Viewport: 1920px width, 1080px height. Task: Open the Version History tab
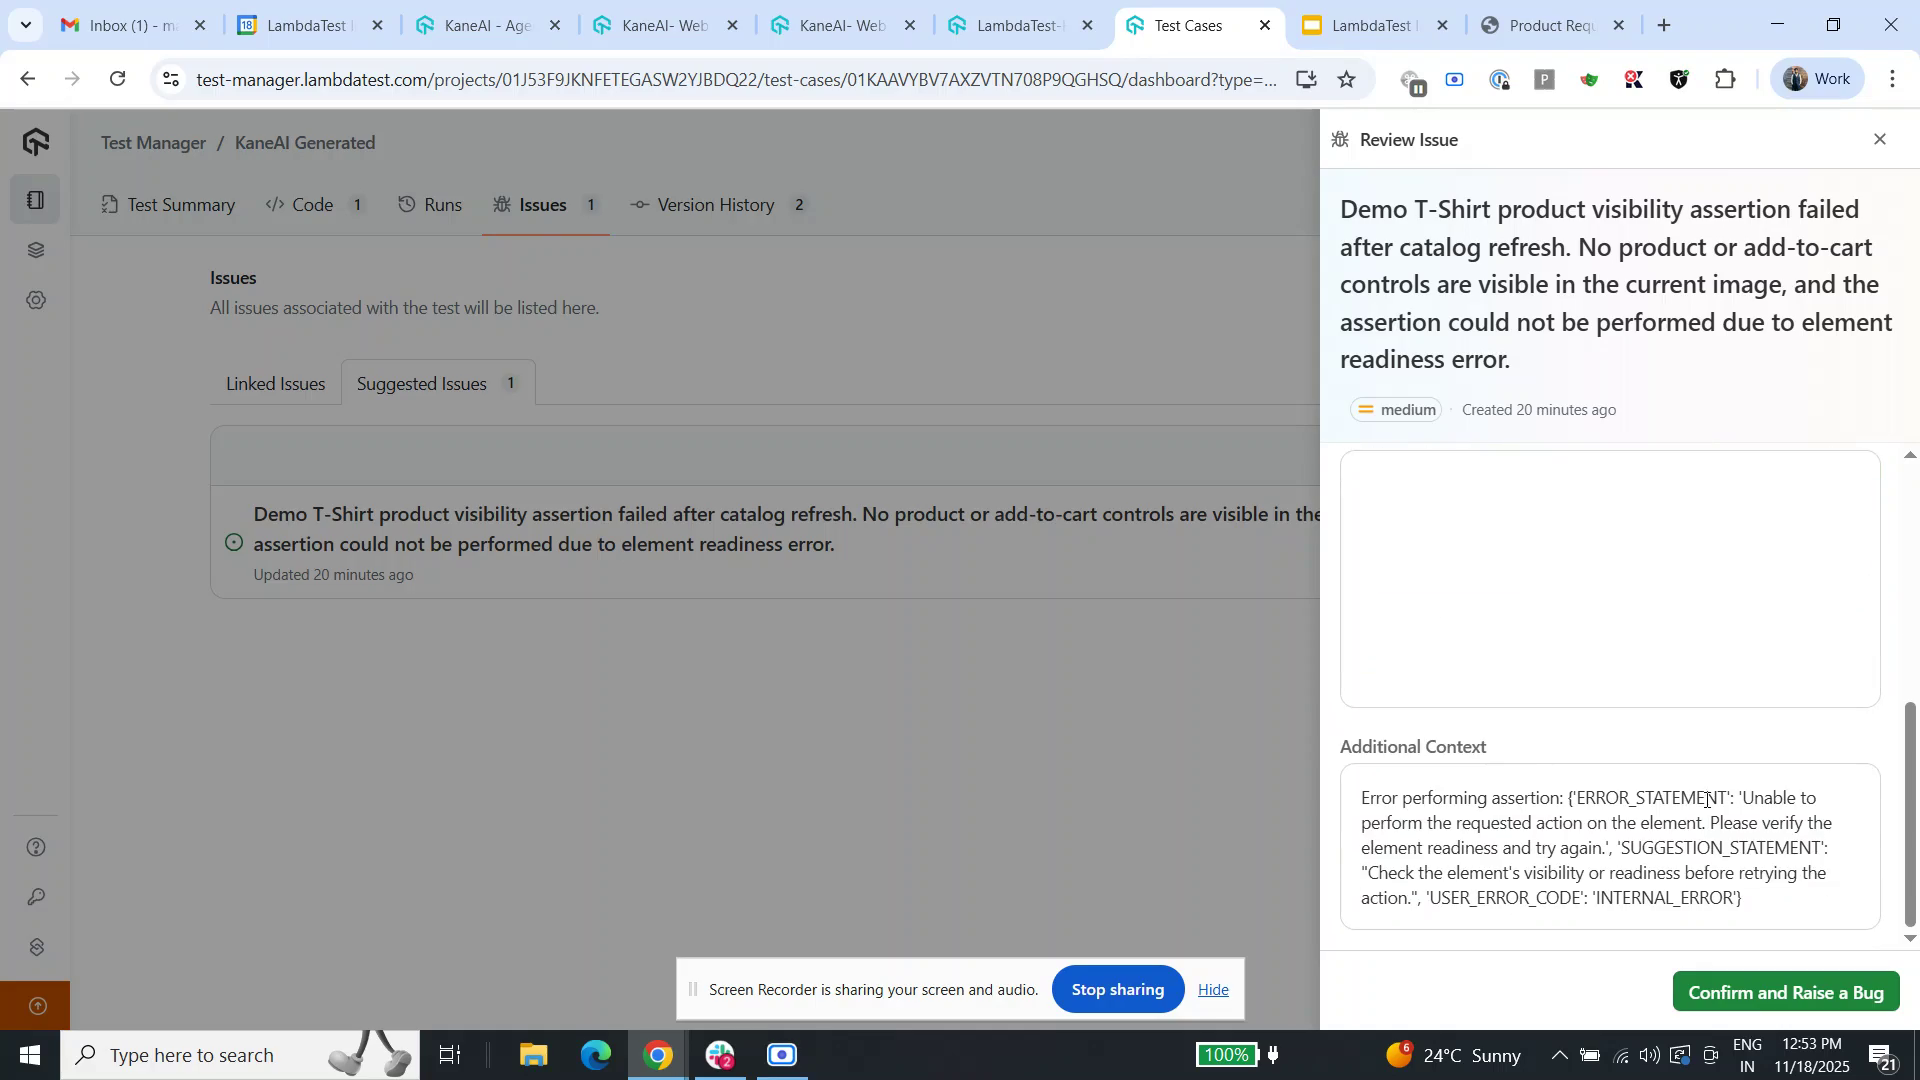point(716,204)
